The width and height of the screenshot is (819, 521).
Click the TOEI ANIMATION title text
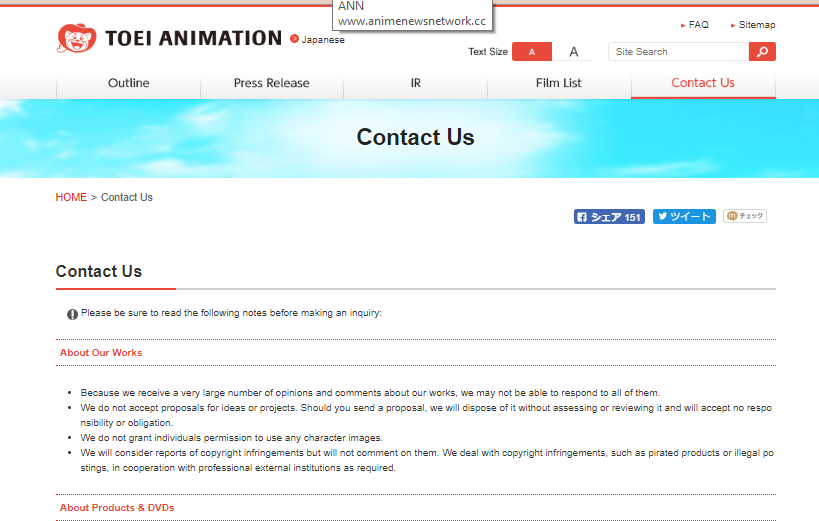[193, 38]
